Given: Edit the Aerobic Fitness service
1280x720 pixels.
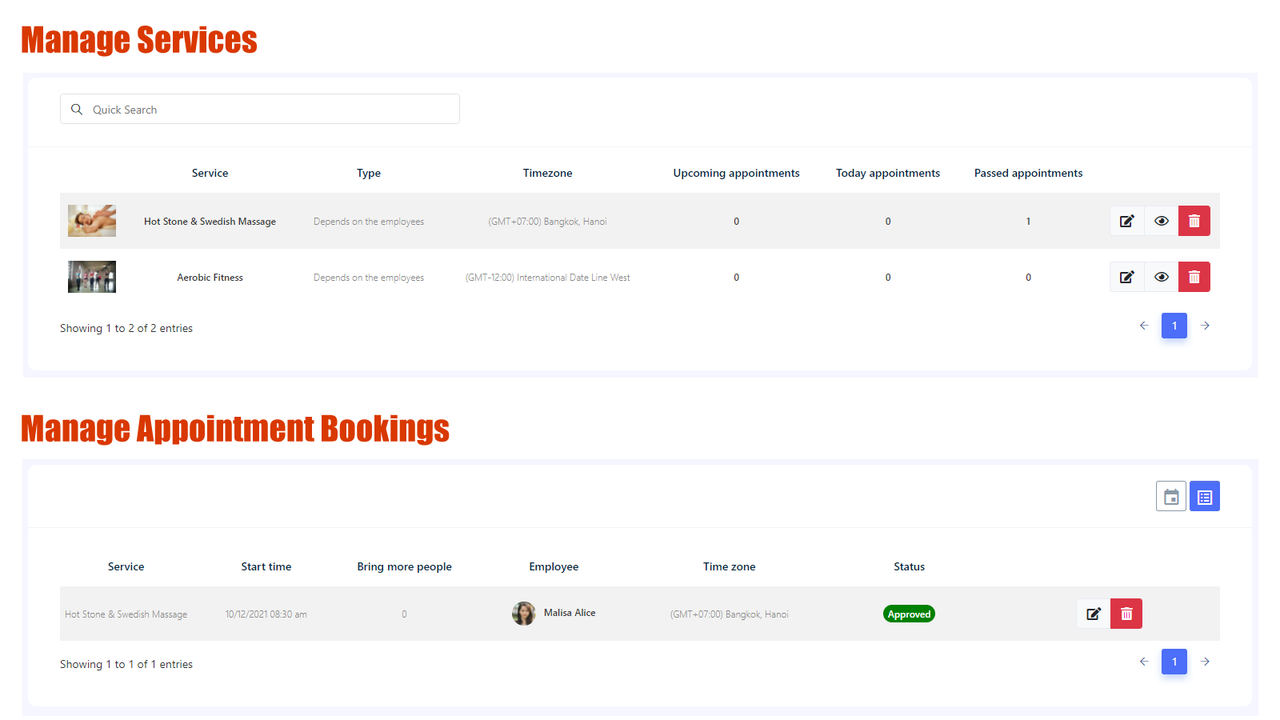Looking at the screenshot, I should click(x=1127, y=276).
